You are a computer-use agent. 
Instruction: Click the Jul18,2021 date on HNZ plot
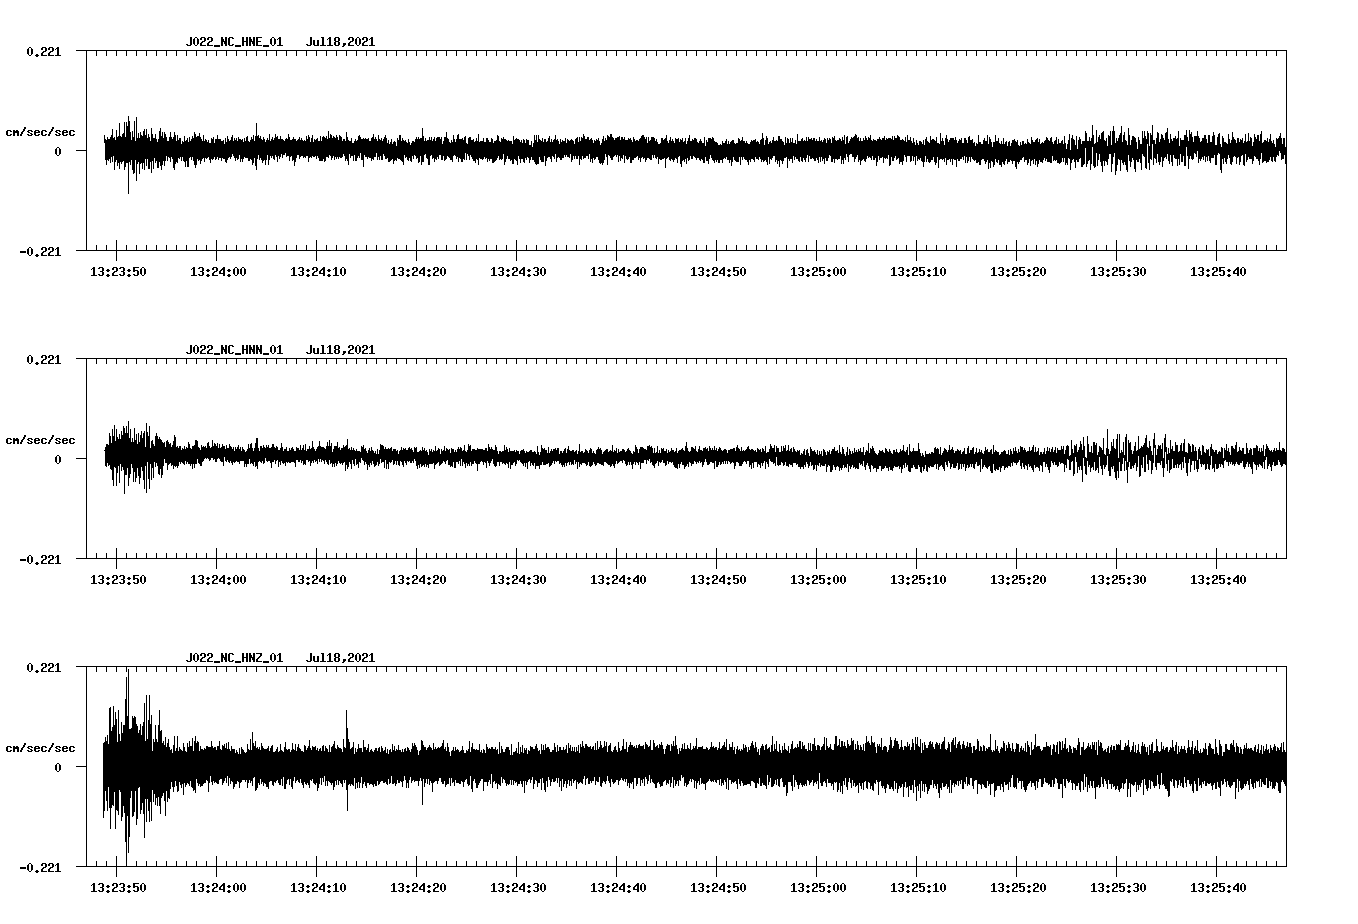pos(340,658)
